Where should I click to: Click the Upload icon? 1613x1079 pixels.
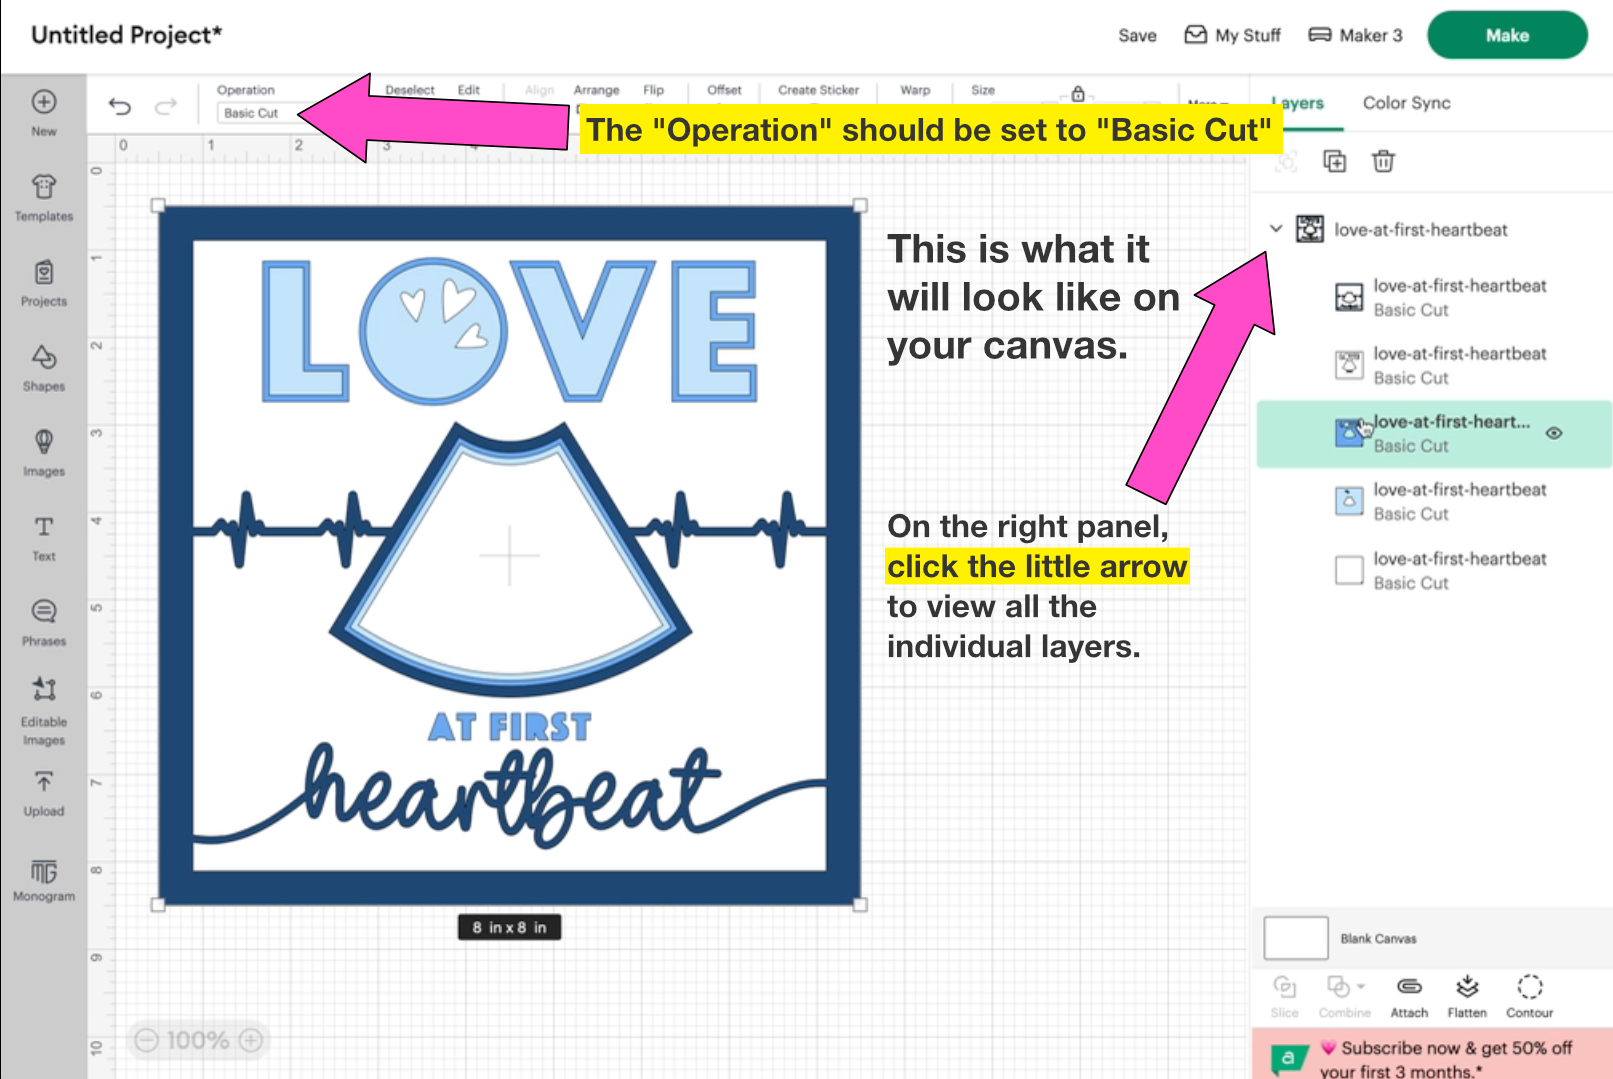tap(44, 793)
